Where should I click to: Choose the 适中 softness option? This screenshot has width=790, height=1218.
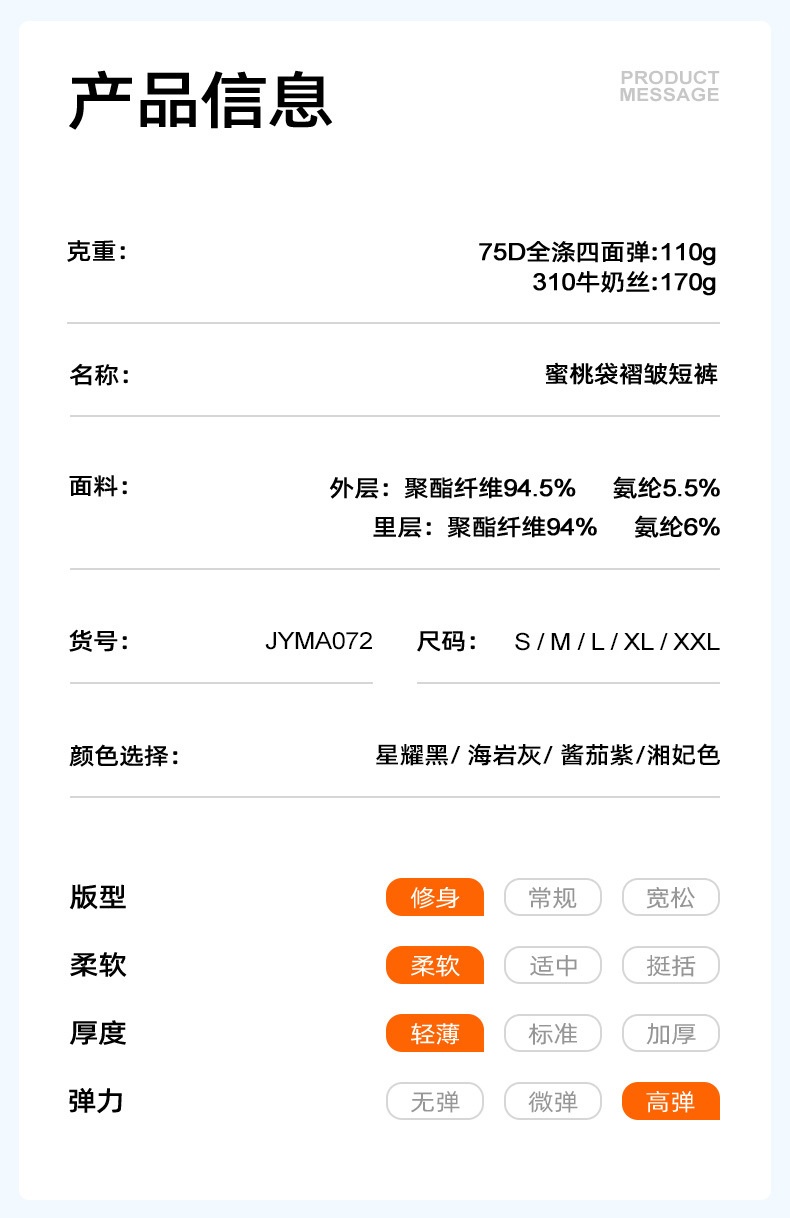(553, 965)
